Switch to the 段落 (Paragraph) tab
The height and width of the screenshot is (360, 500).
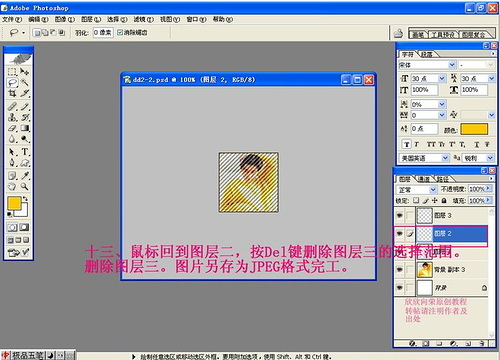click(427, 54)
